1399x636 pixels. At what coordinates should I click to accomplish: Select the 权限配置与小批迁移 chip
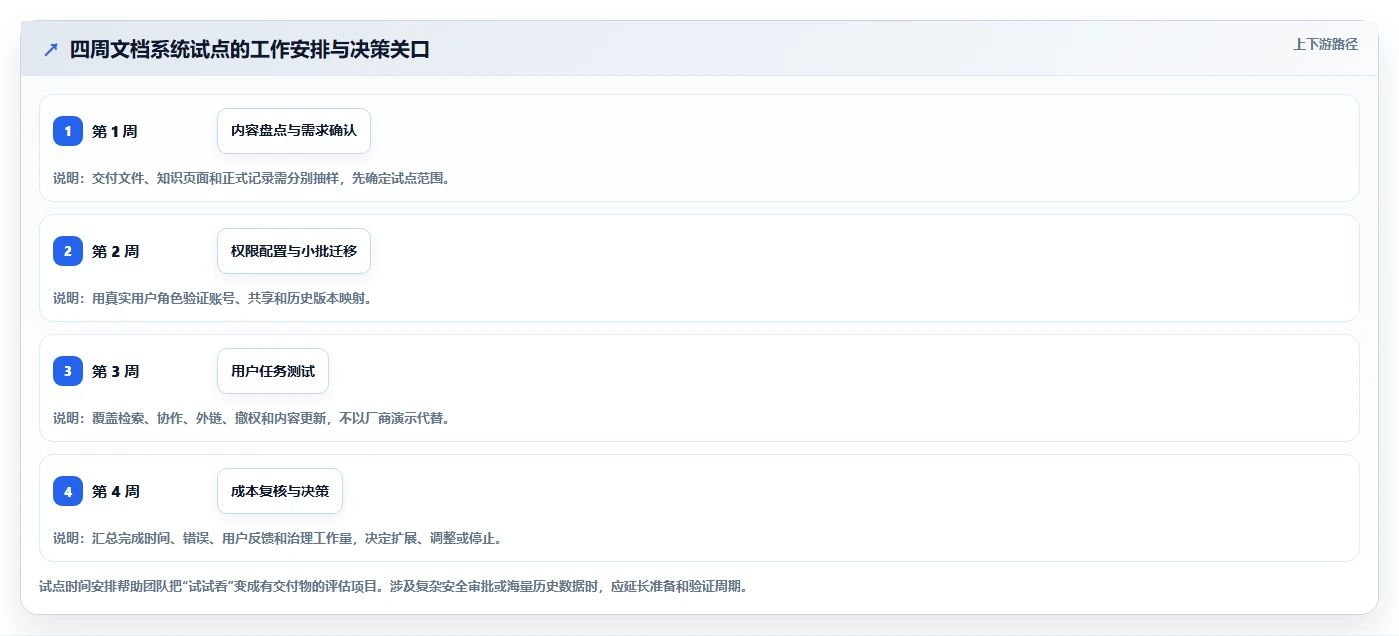point(294,251)
